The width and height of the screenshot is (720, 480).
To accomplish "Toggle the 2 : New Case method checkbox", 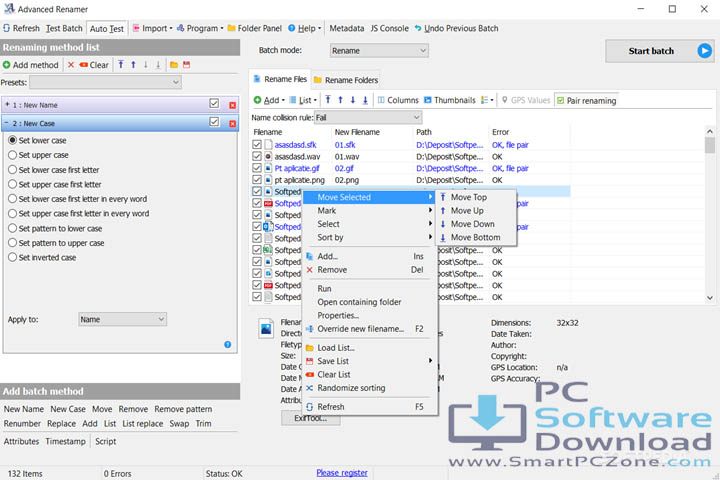I will click(214, 122).
